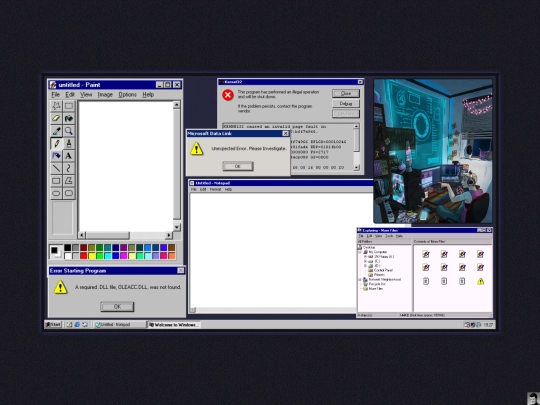Click the red error icon in Kernel32 dialog
This screenshot has width=540, height=405.
(x=228, y=95)
